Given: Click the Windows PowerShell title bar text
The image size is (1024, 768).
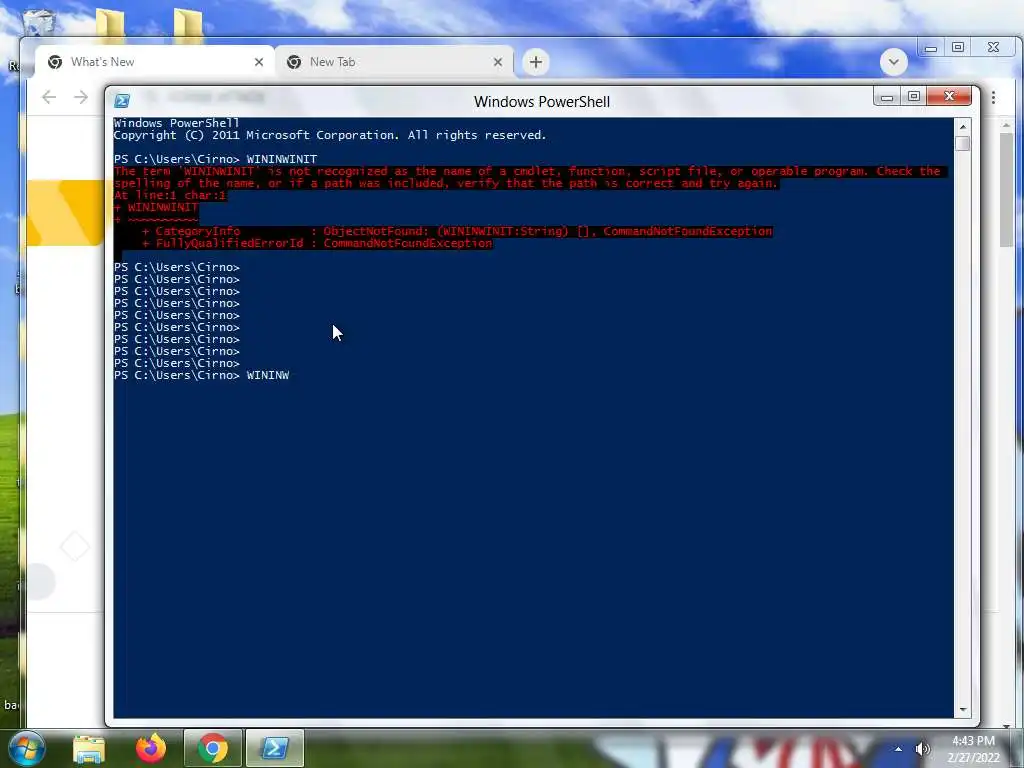Looking at the screenshot, I should pos(542,102).
